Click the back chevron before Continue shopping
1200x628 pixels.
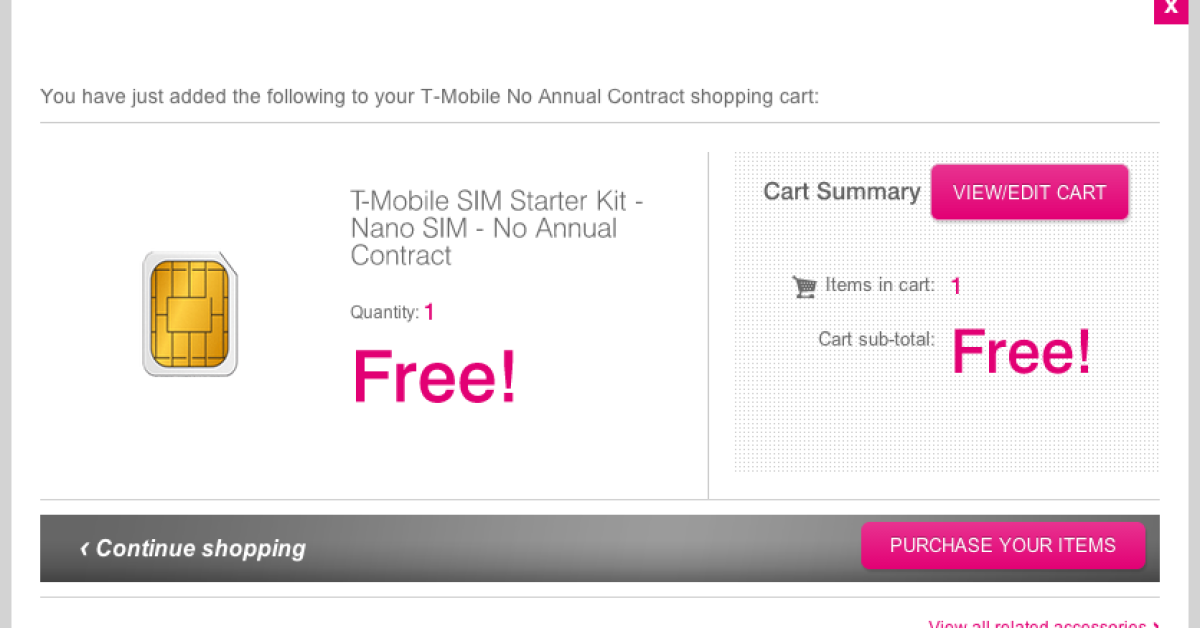point(85,548)
